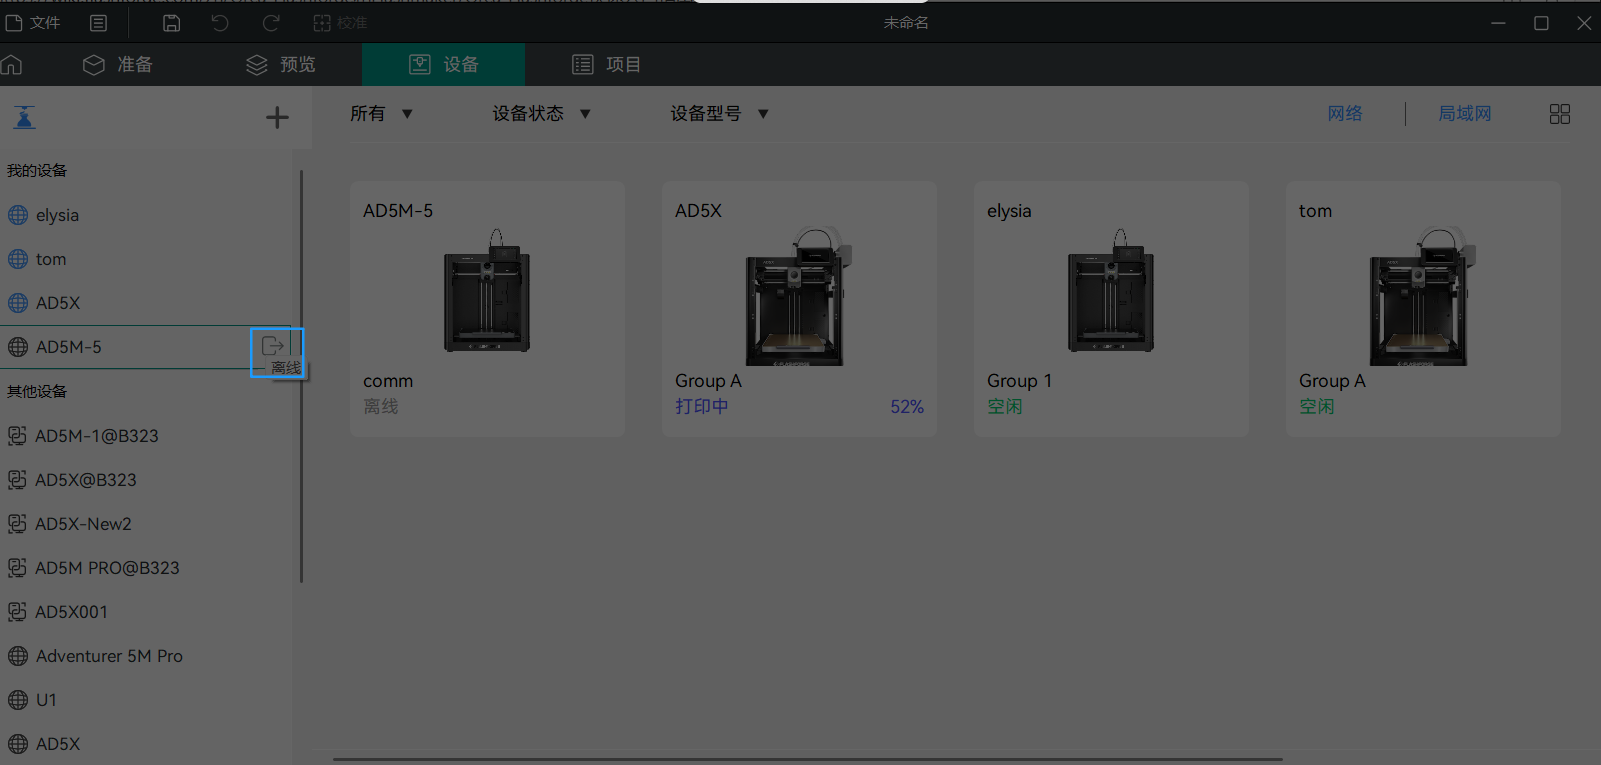Click the save disk icon
Screen dimensions: 1601x765
tap(172, 22)
